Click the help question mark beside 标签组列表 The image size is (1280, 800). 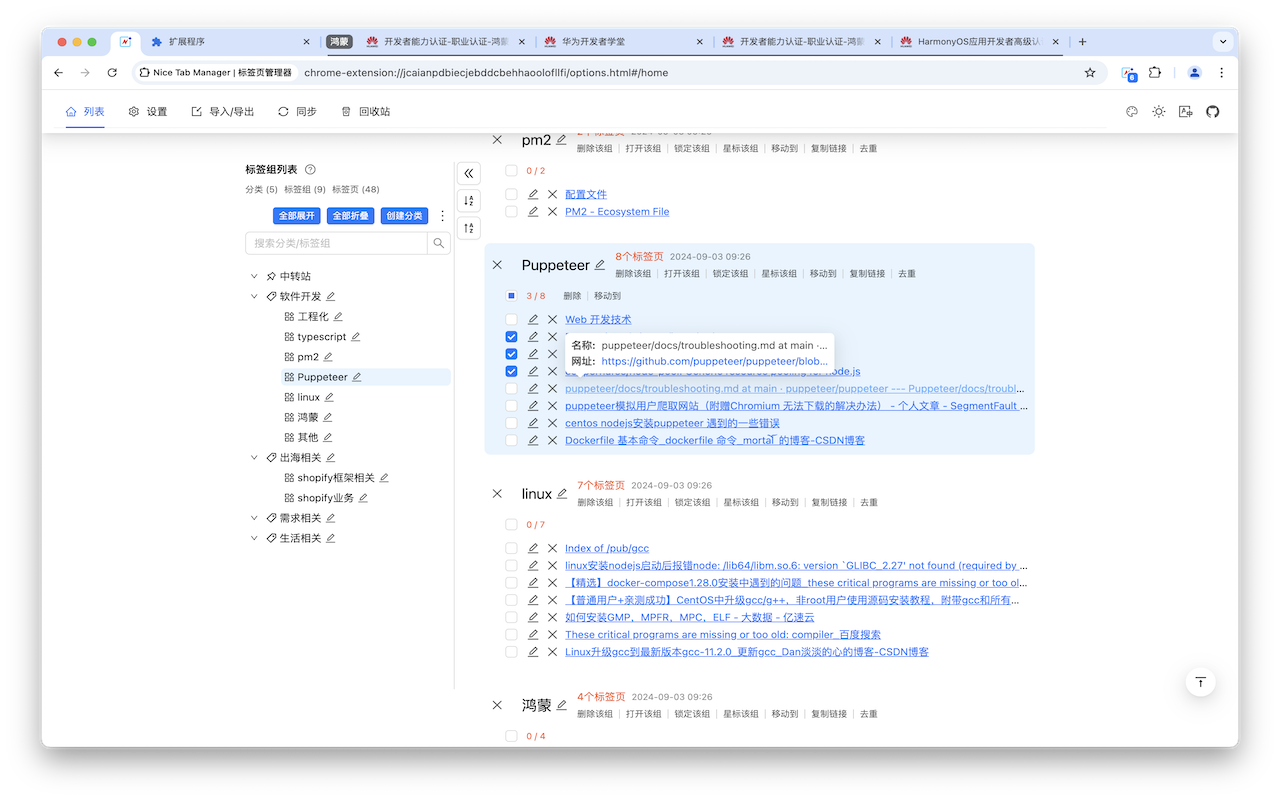[310, 170]
